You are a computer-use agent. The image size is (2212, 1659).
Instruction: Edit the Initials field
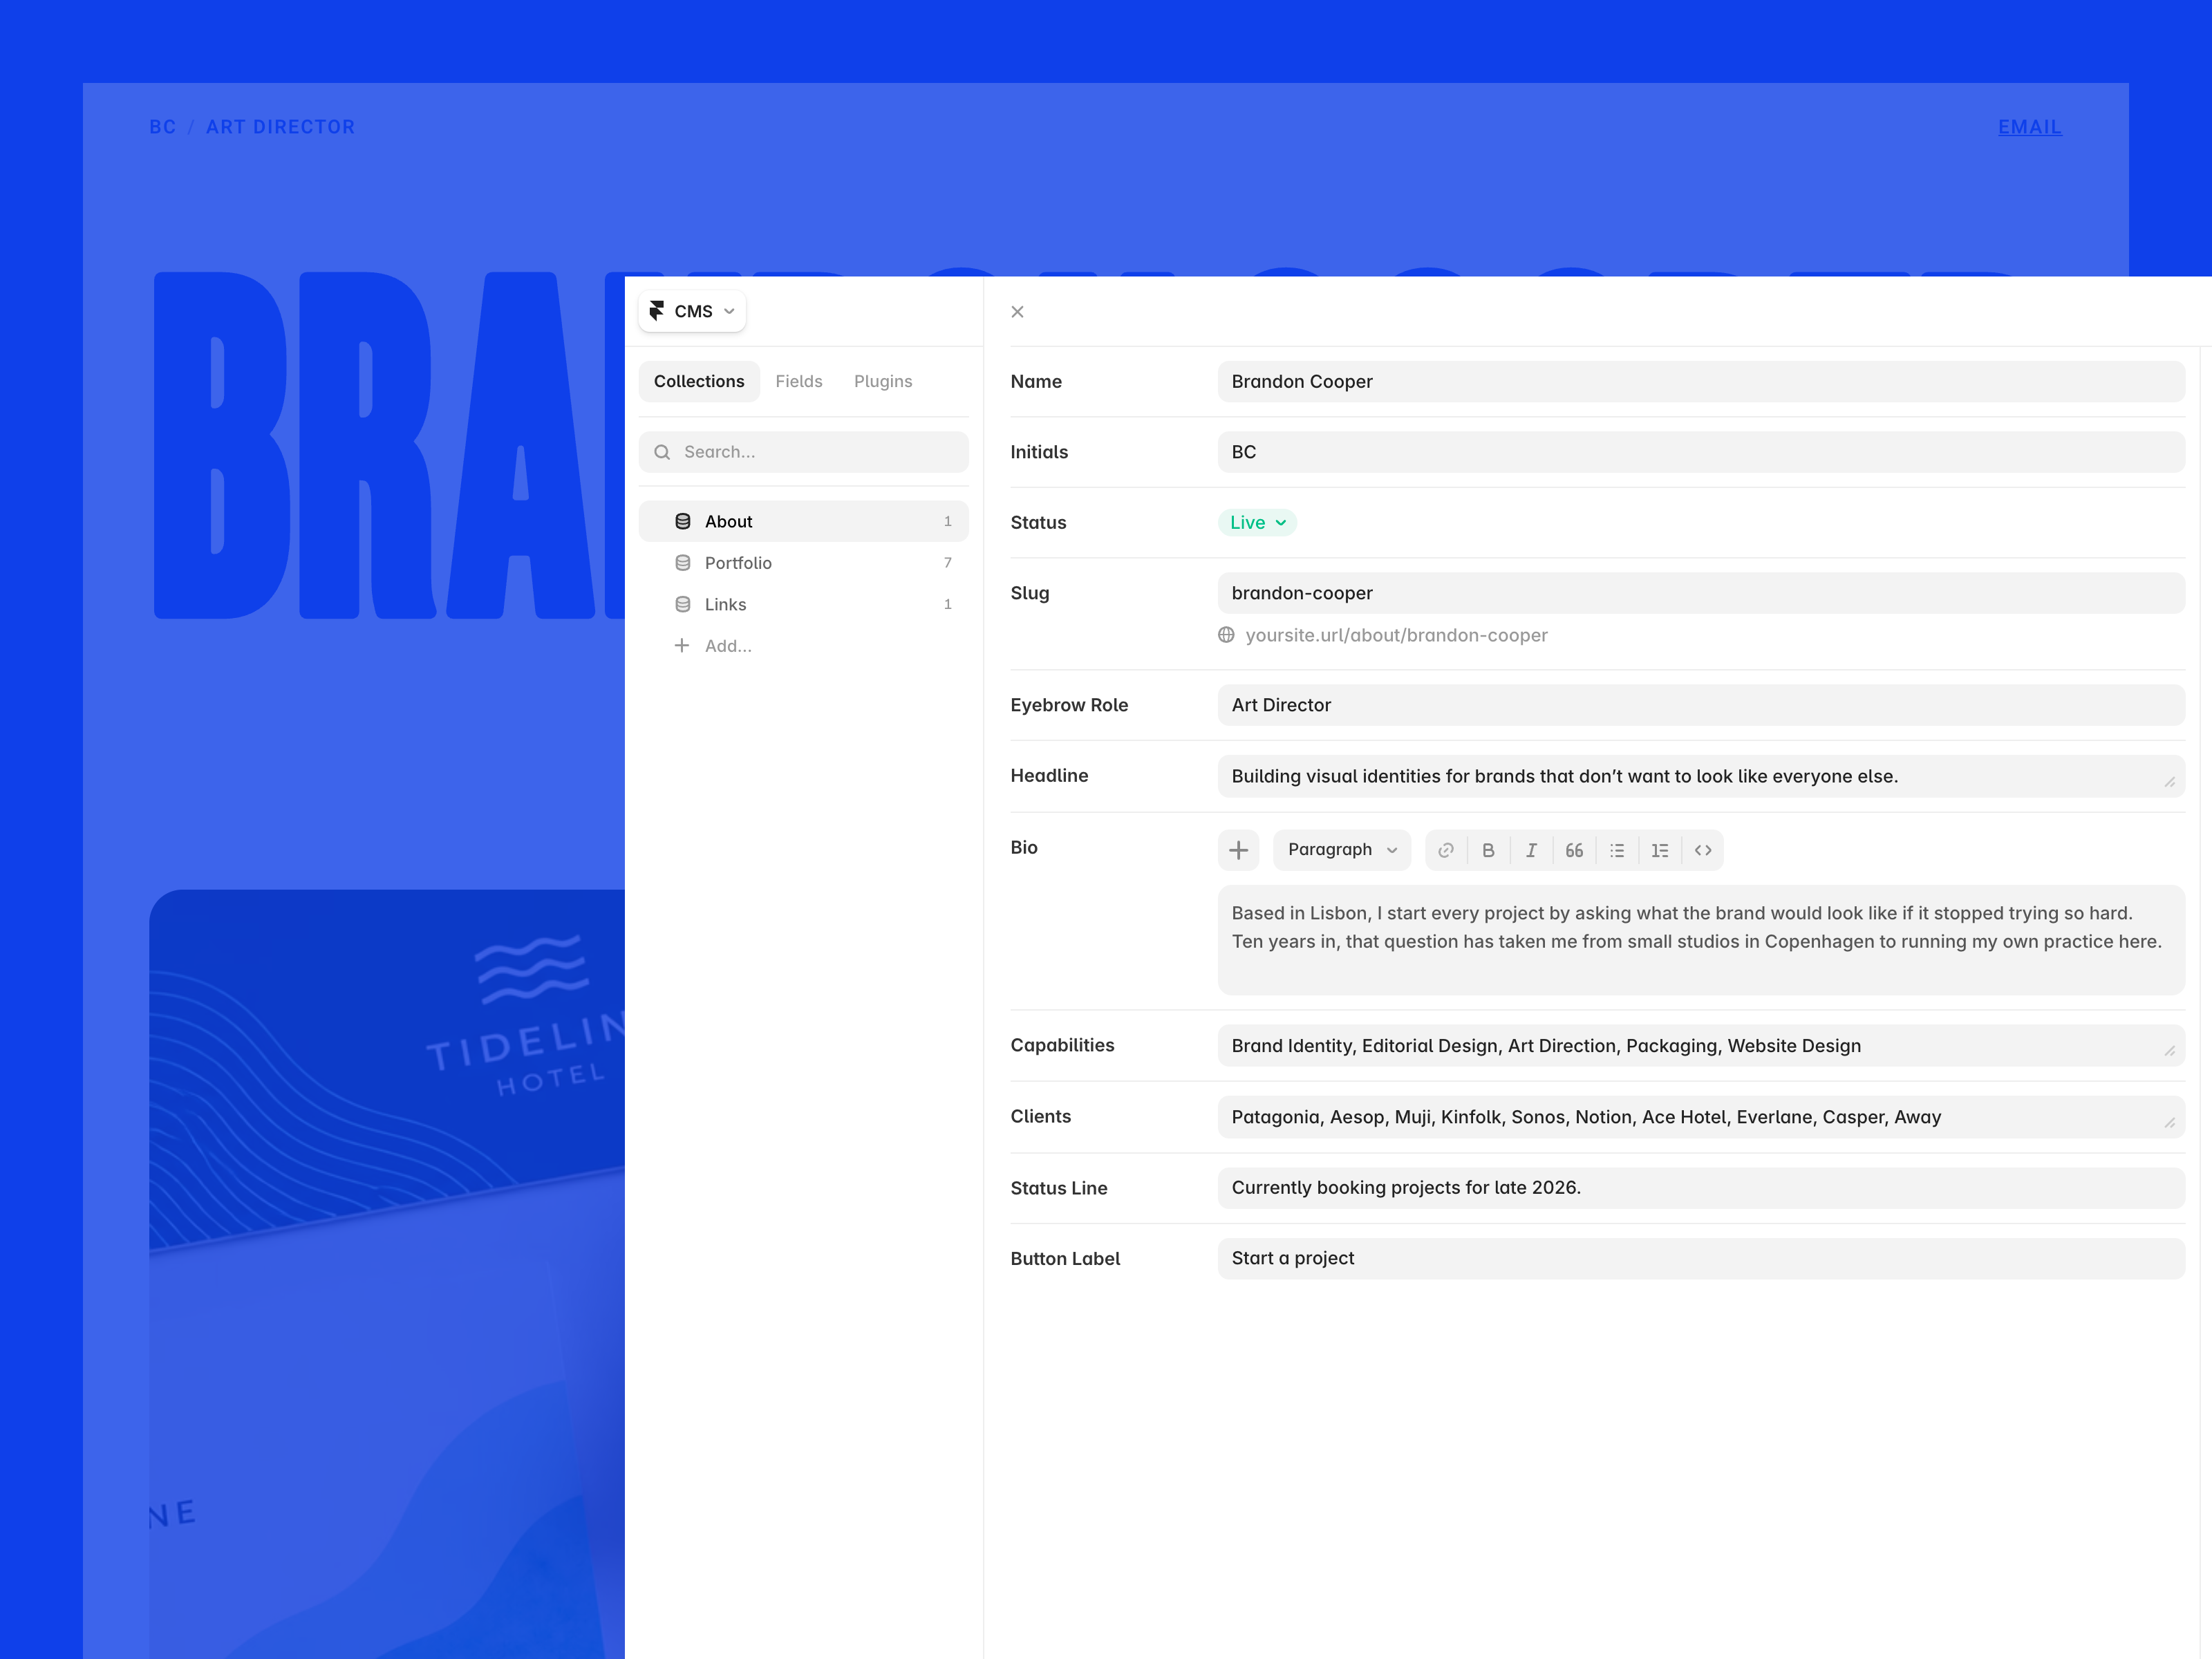[1701, 452]
